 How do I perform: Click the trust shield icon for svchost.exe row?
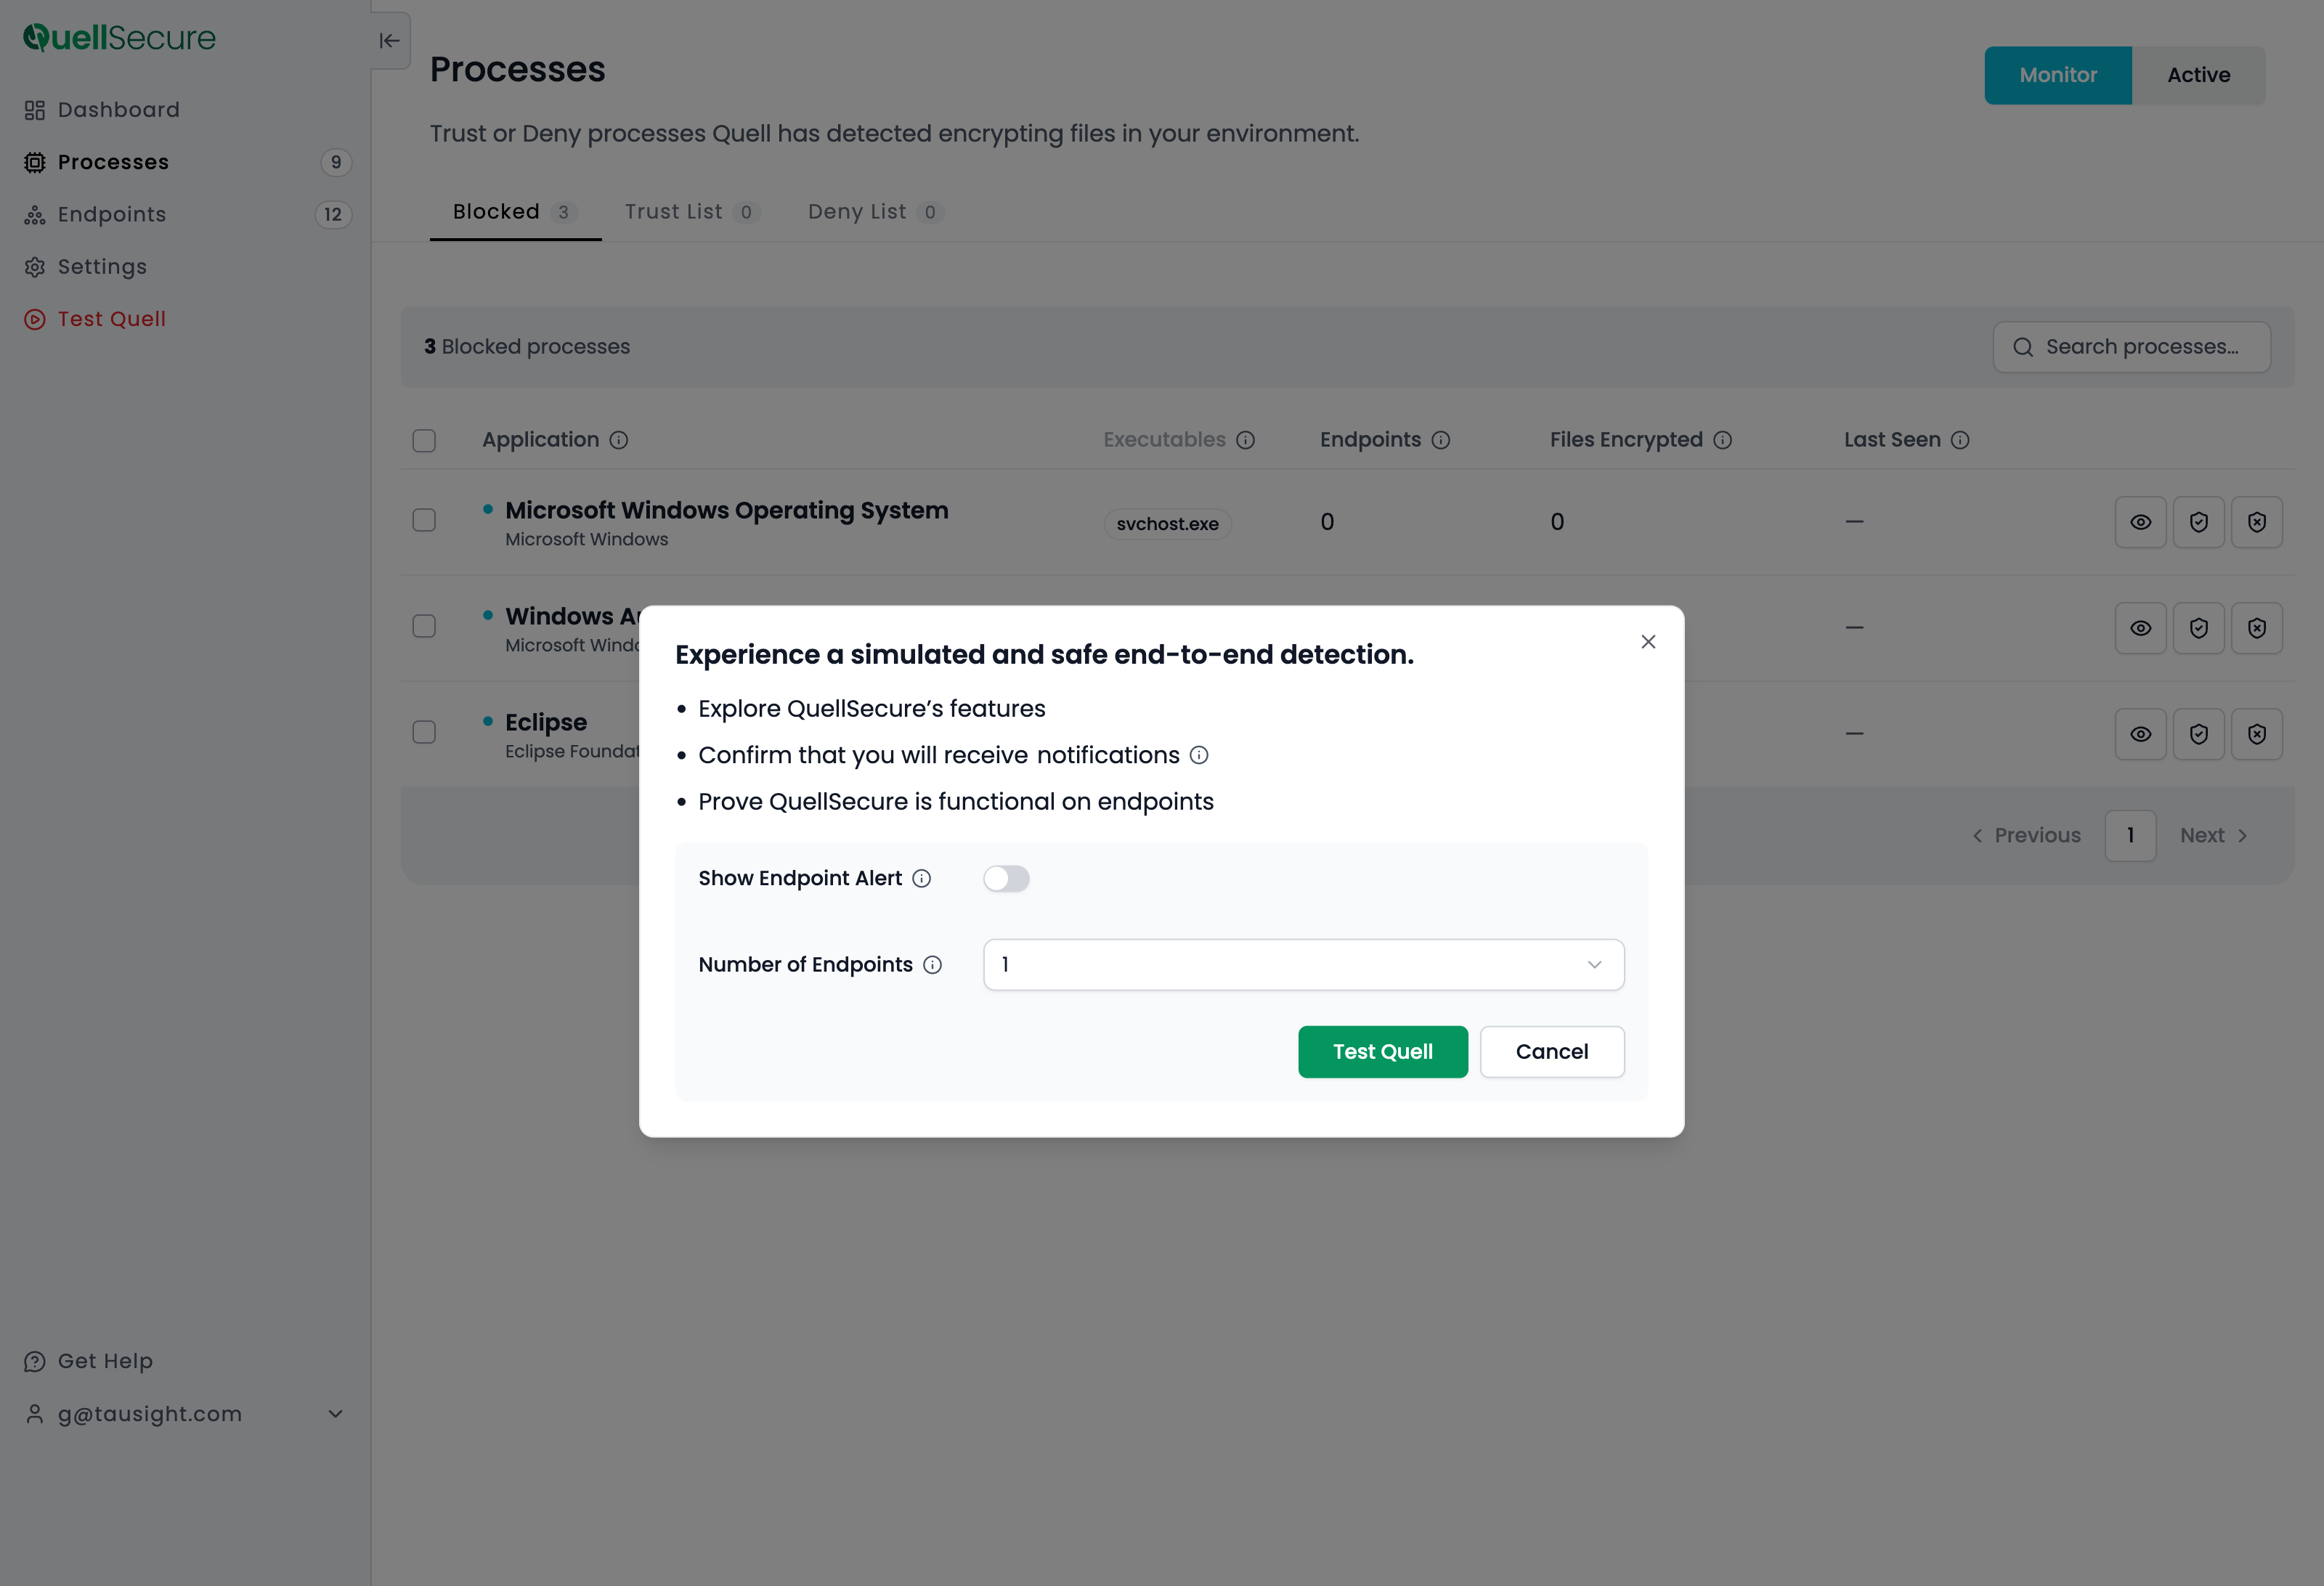(2199, 522)
